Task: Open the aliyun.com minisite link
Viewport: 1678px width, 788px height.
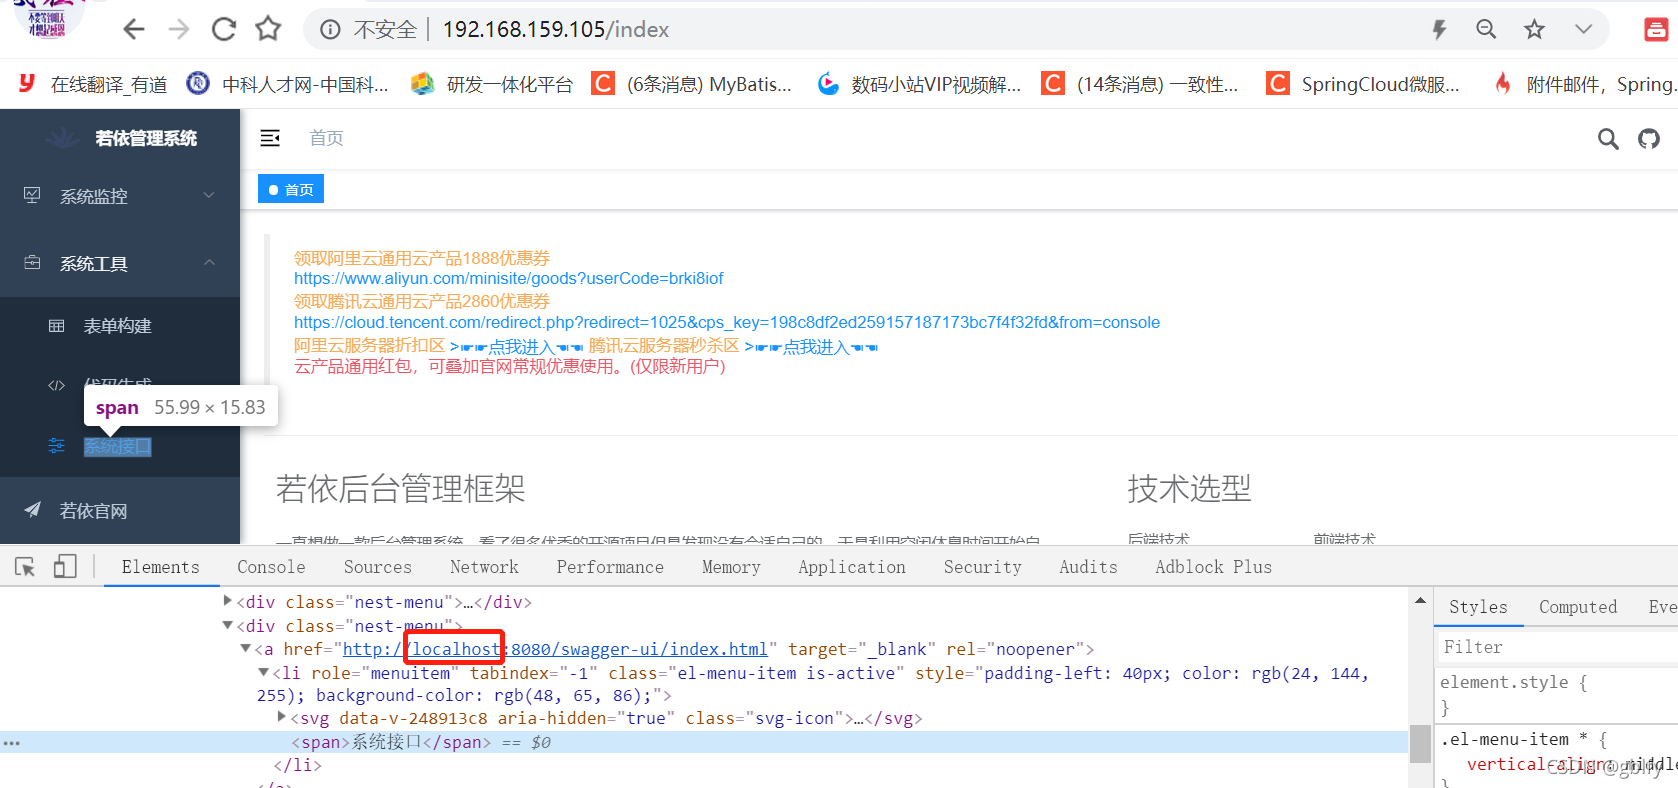Action: 508,279
